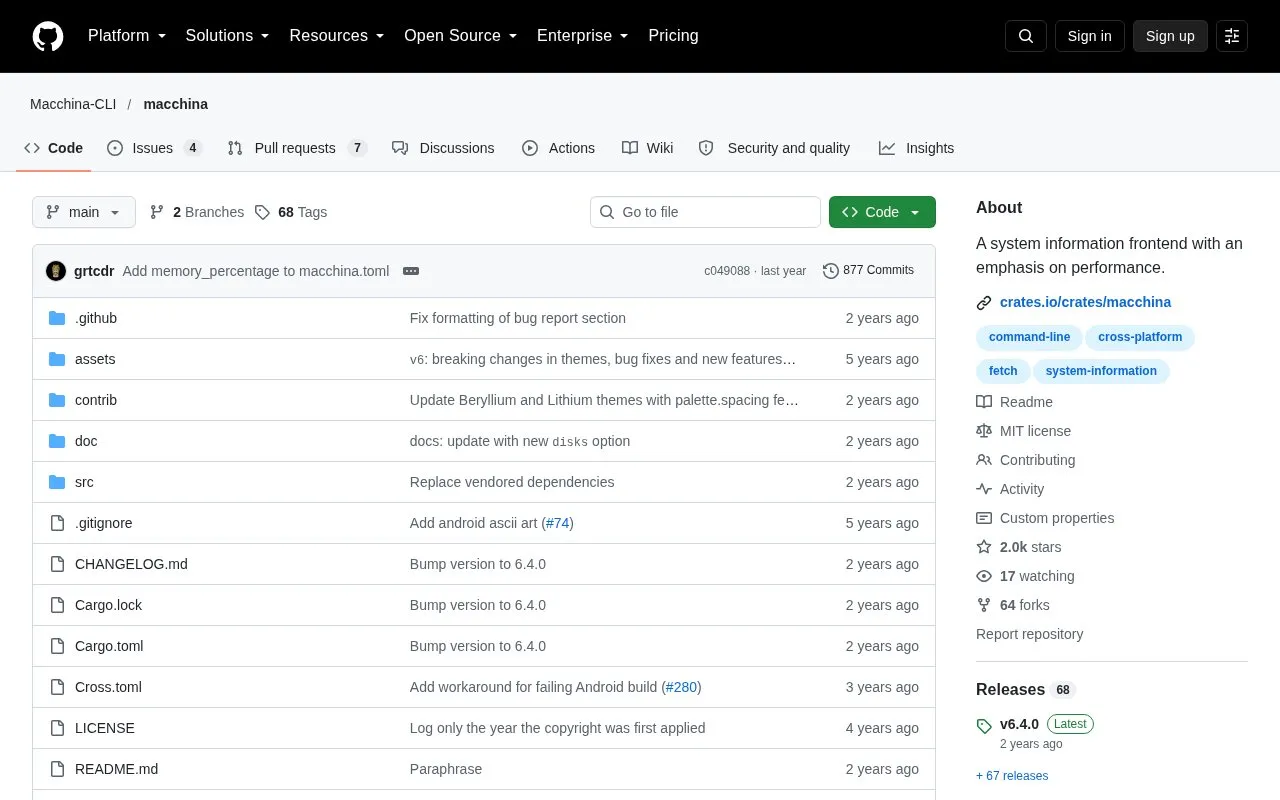Screen dimensions: 1280x800
Task: Expand the Resources menu
Action: 337,36
